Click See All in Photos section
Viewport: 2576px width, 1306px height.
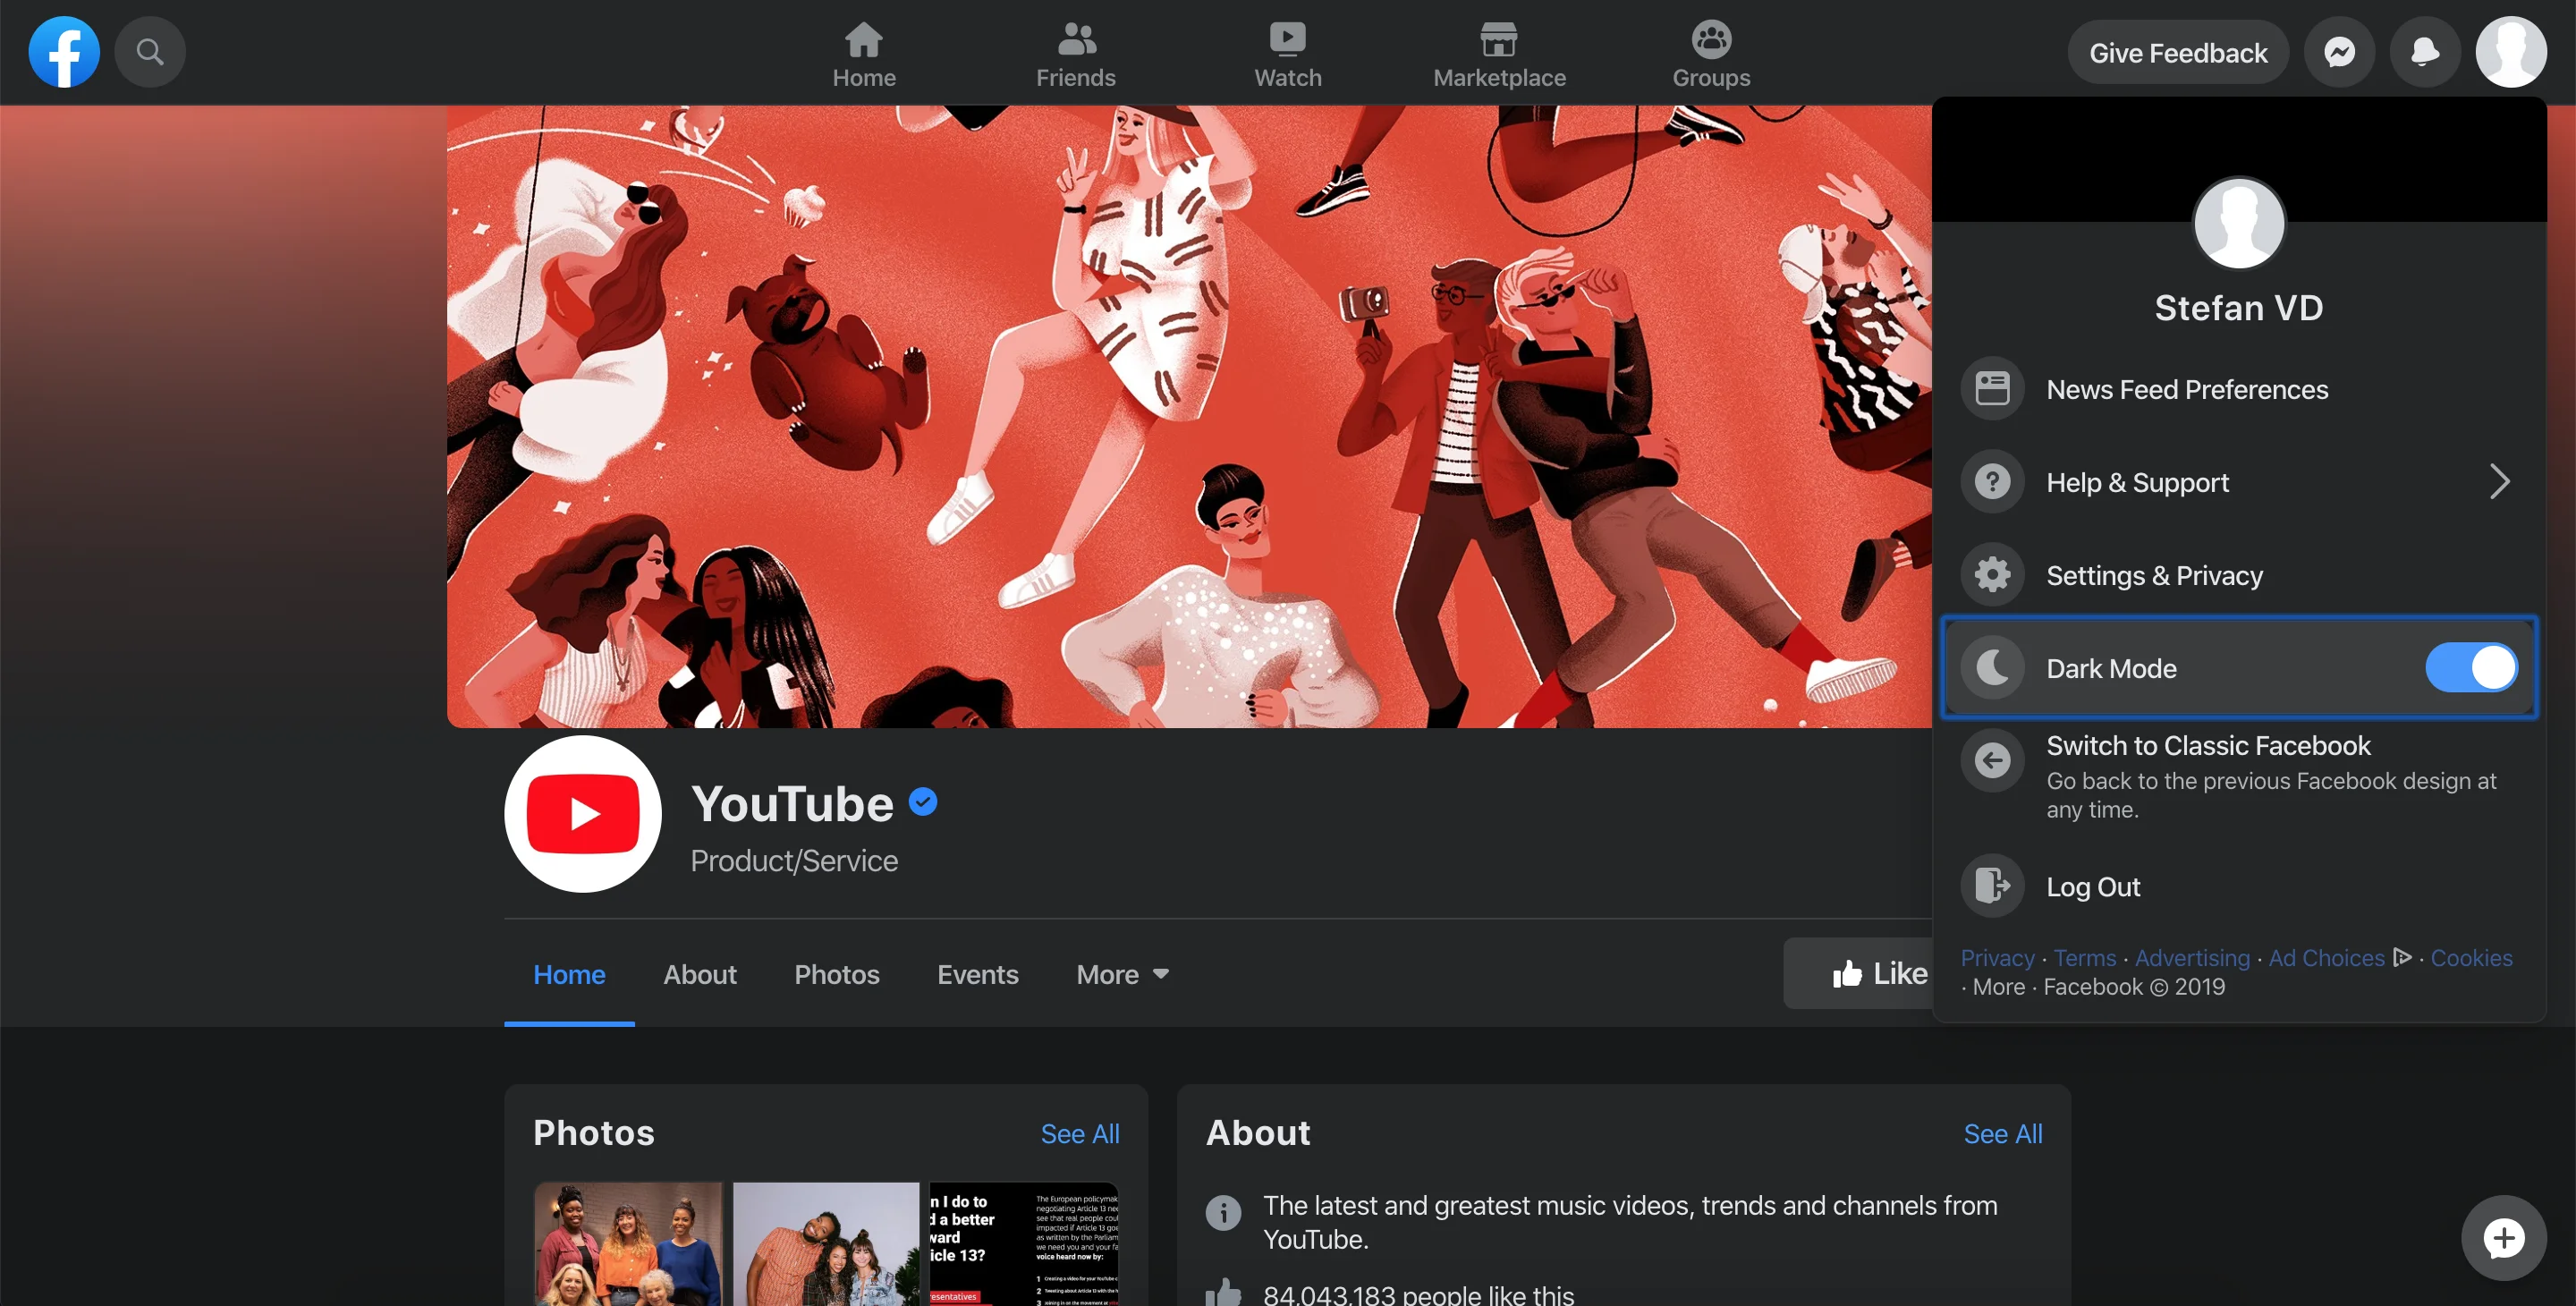pyautogui.click(x=1080, y=1133)
